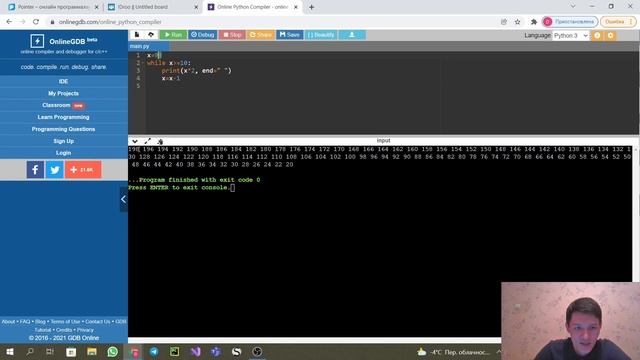Place the cursor on code line 4 x=x-1
Image resolution: width=640 pixels, height=360 pixels.
click(171, 78)
